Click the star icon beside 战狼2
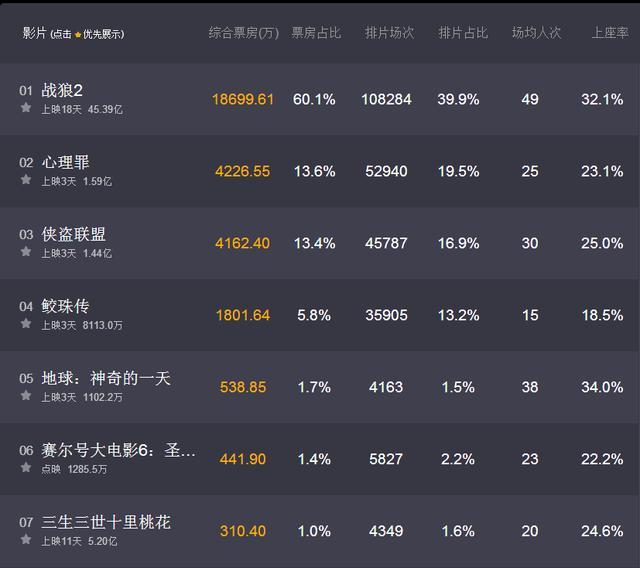The height and width of the screenshot is (568, 640). 26,108
